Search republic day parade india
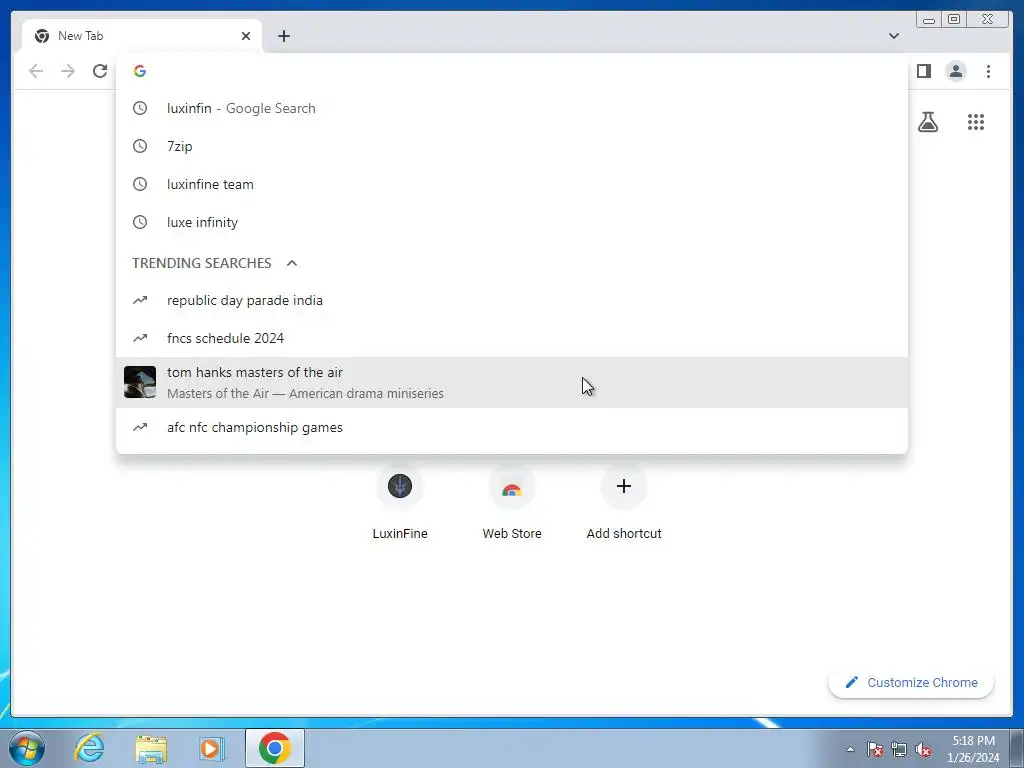1024x768 pixels. point(511,300)
